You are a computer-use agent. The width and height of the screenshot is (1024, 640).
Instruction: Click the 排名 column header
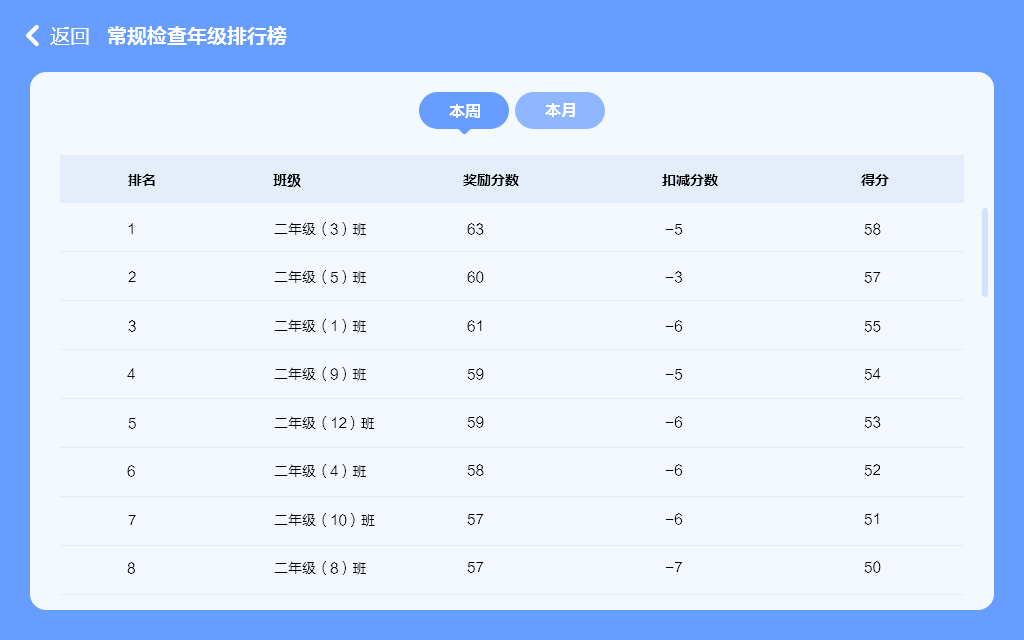tap(142, 180)
